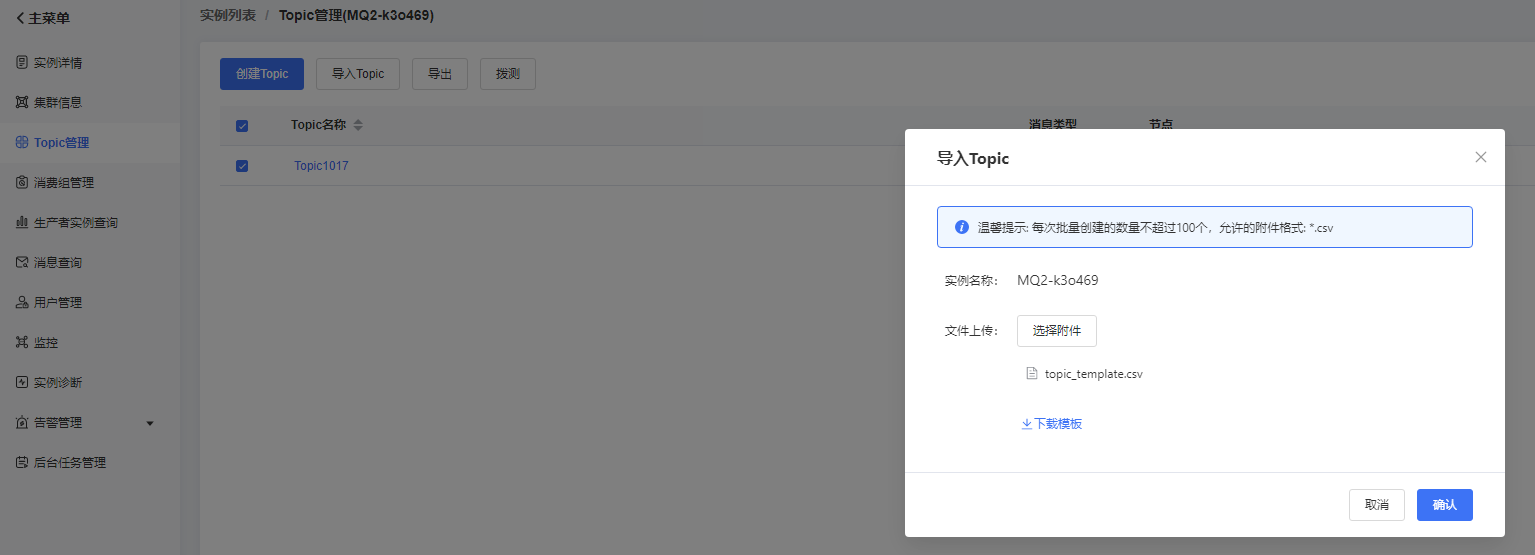Click the file icon beside topic_template.csv

[x=1032, y=374]
